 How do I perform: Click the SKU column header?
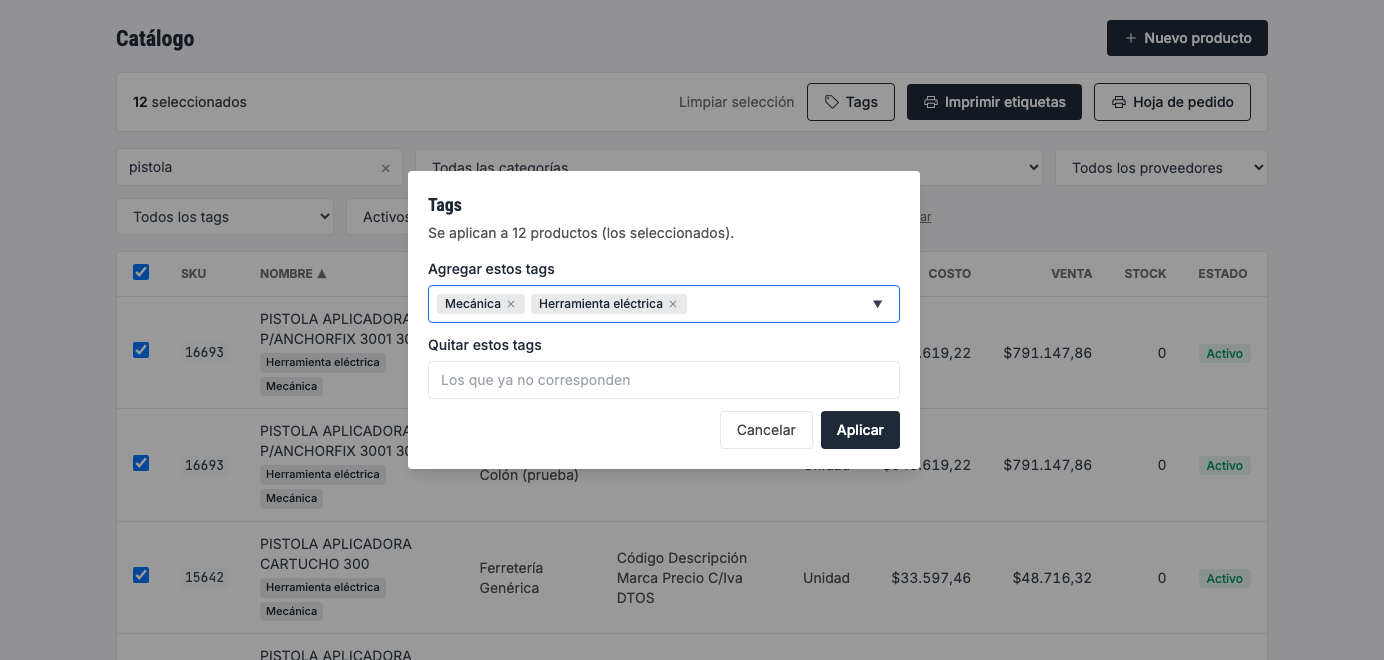(x=194, y=274)
